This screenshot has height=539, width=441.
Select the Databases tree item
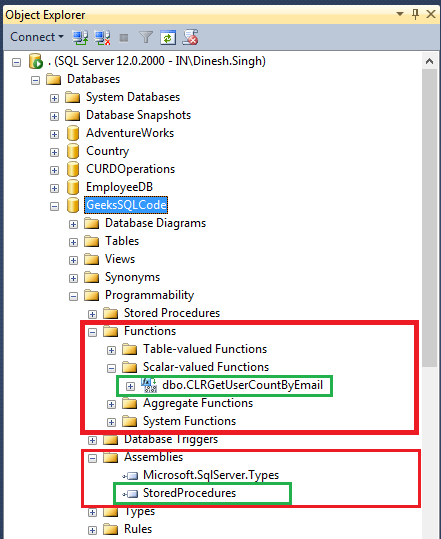[x=93, y=79]
